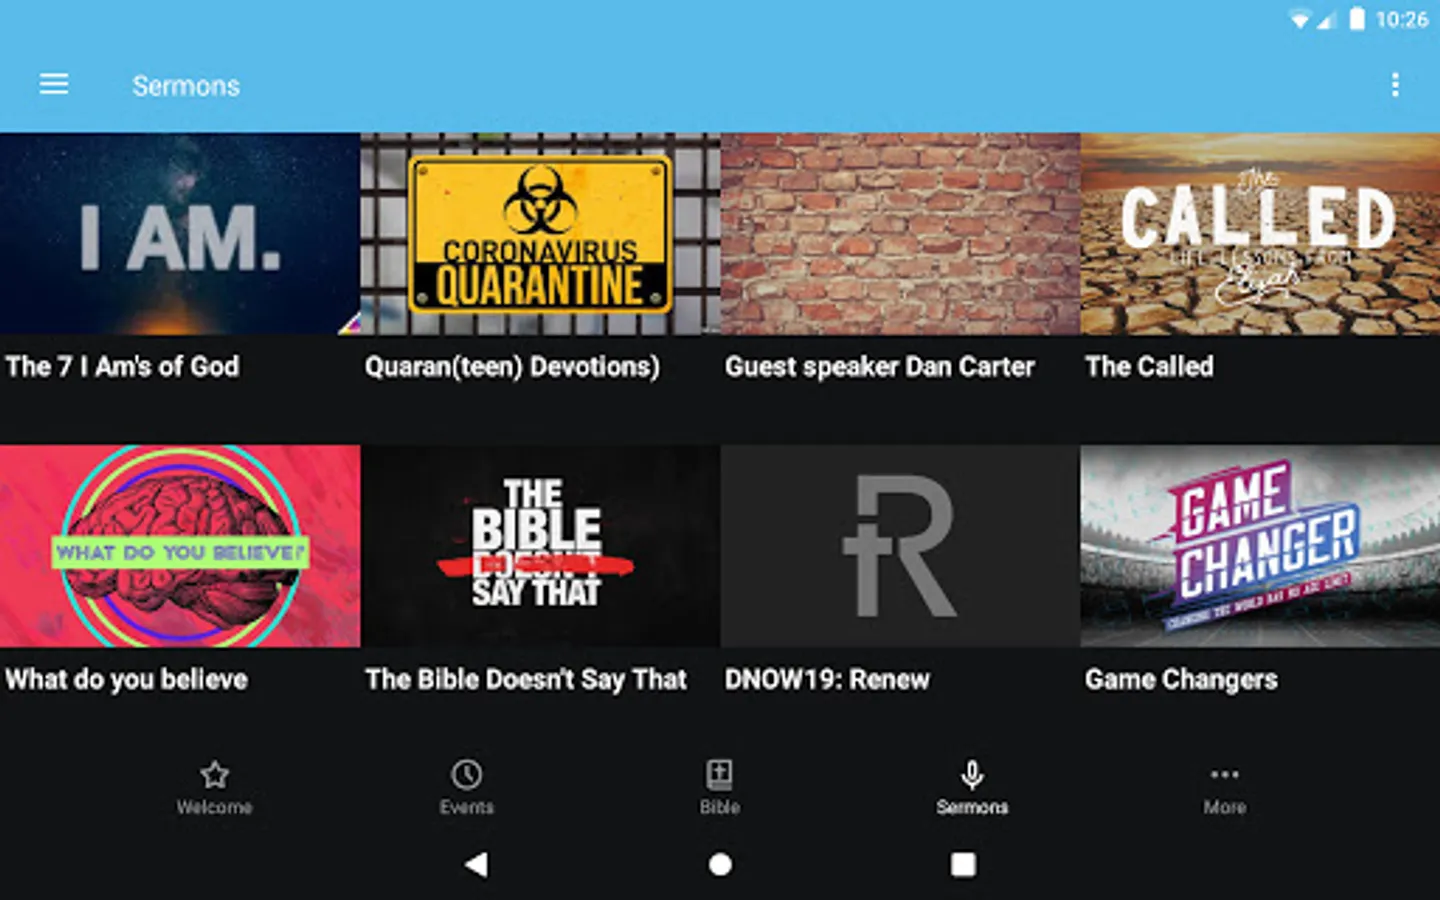Open The Bible Doesn't Say That thumbnail

tap(540, 546)
